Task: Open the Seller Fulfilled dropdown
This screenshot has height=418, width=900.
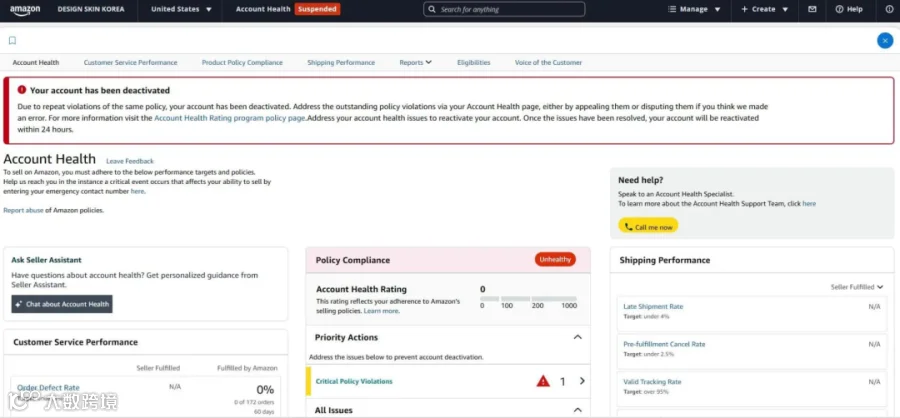Action: (857, 287)
